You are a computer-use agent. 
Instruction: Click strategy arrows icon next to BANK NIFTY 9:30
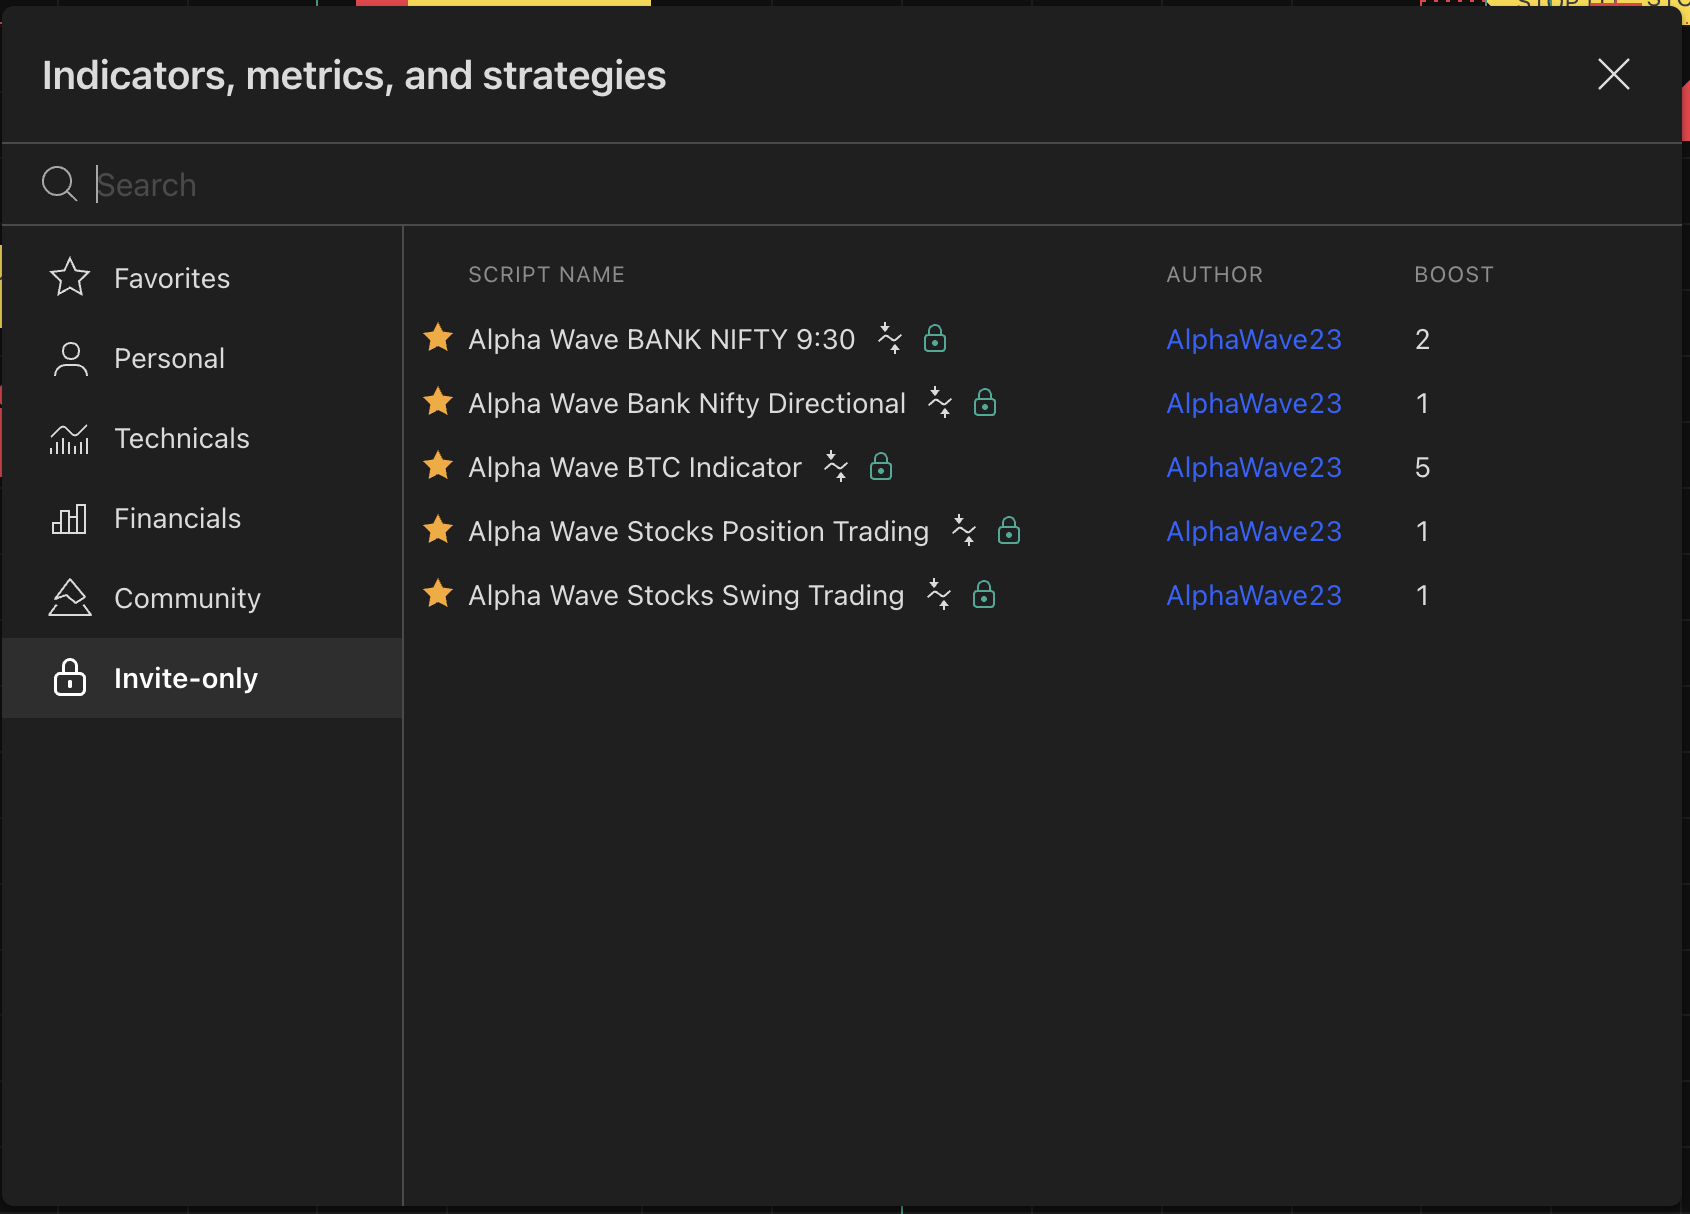[x=890, y=338]
